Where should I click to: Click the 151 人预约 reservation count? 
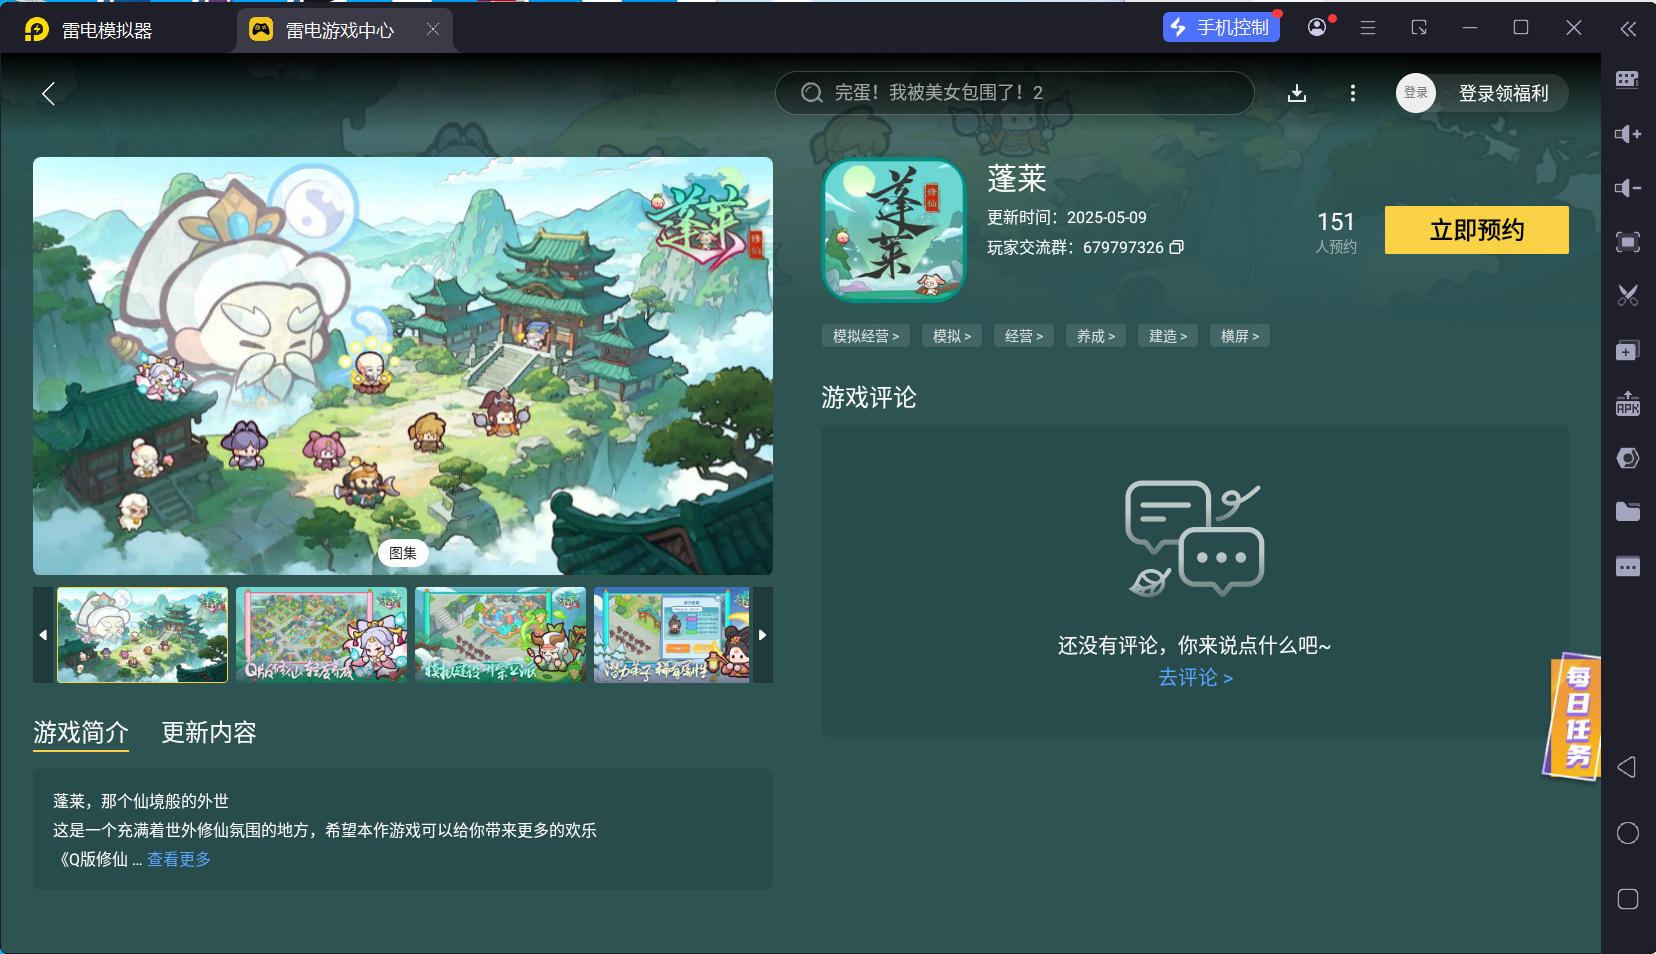1336,232
